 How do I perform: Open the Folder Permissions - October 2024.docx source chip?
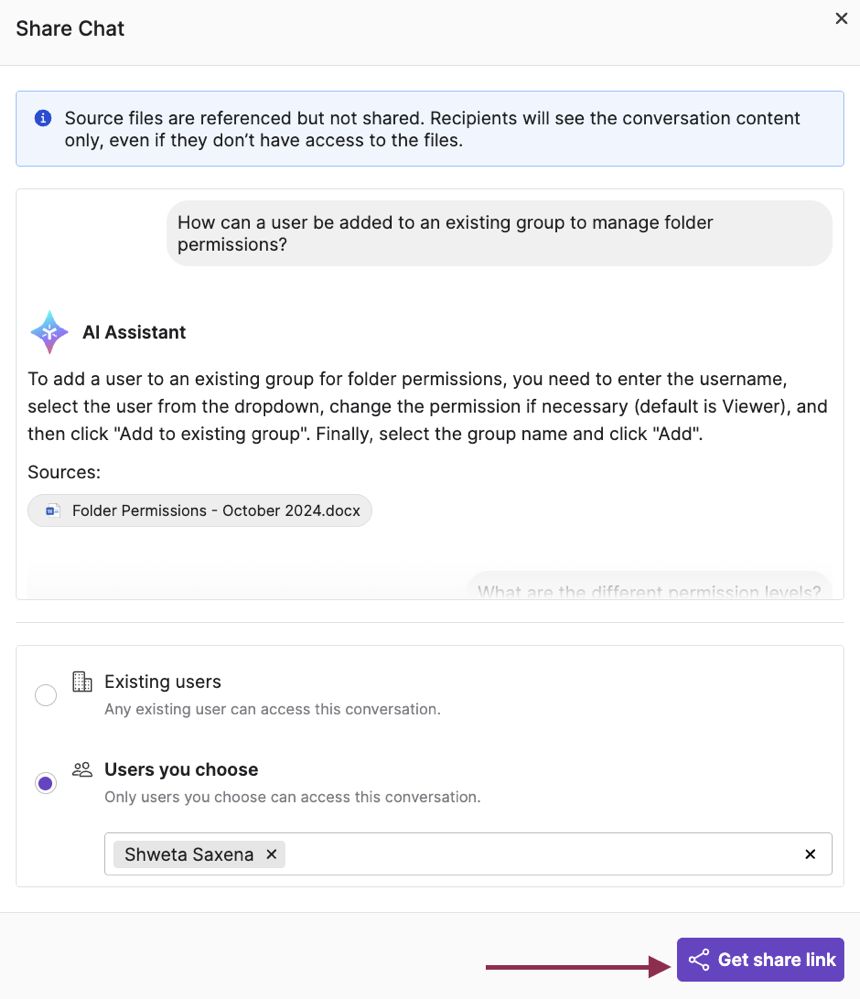click(199, 510)
